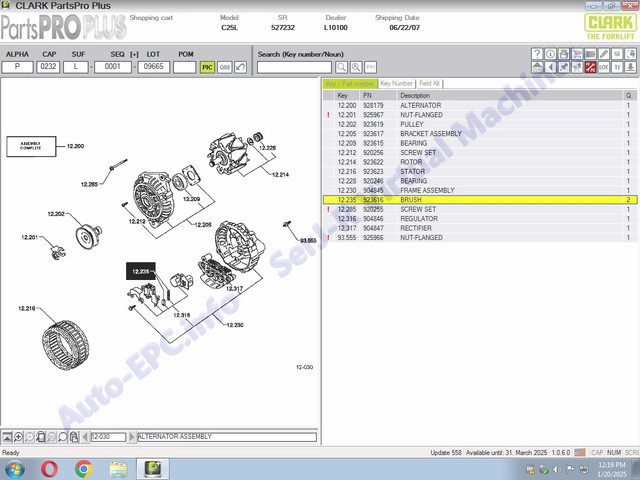Click the collapse picture panel icon

pyautogui.click(x=7, y=437)
